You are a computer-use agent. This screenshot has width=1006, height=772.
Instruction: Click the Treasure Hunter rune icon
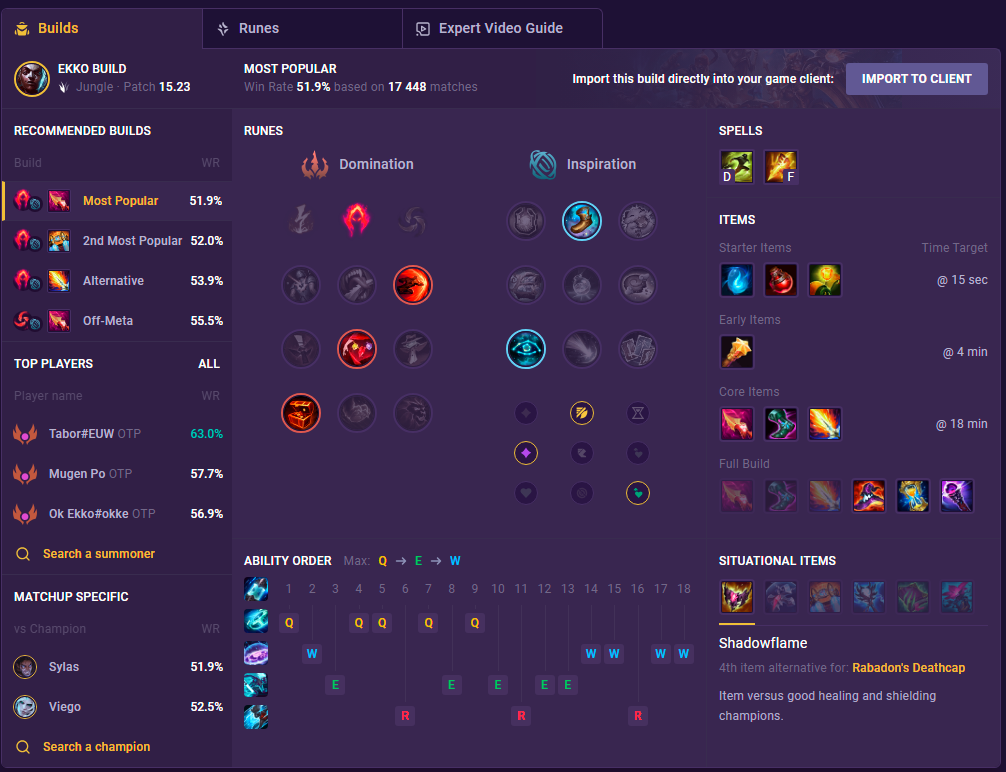(x=301, y=413)
